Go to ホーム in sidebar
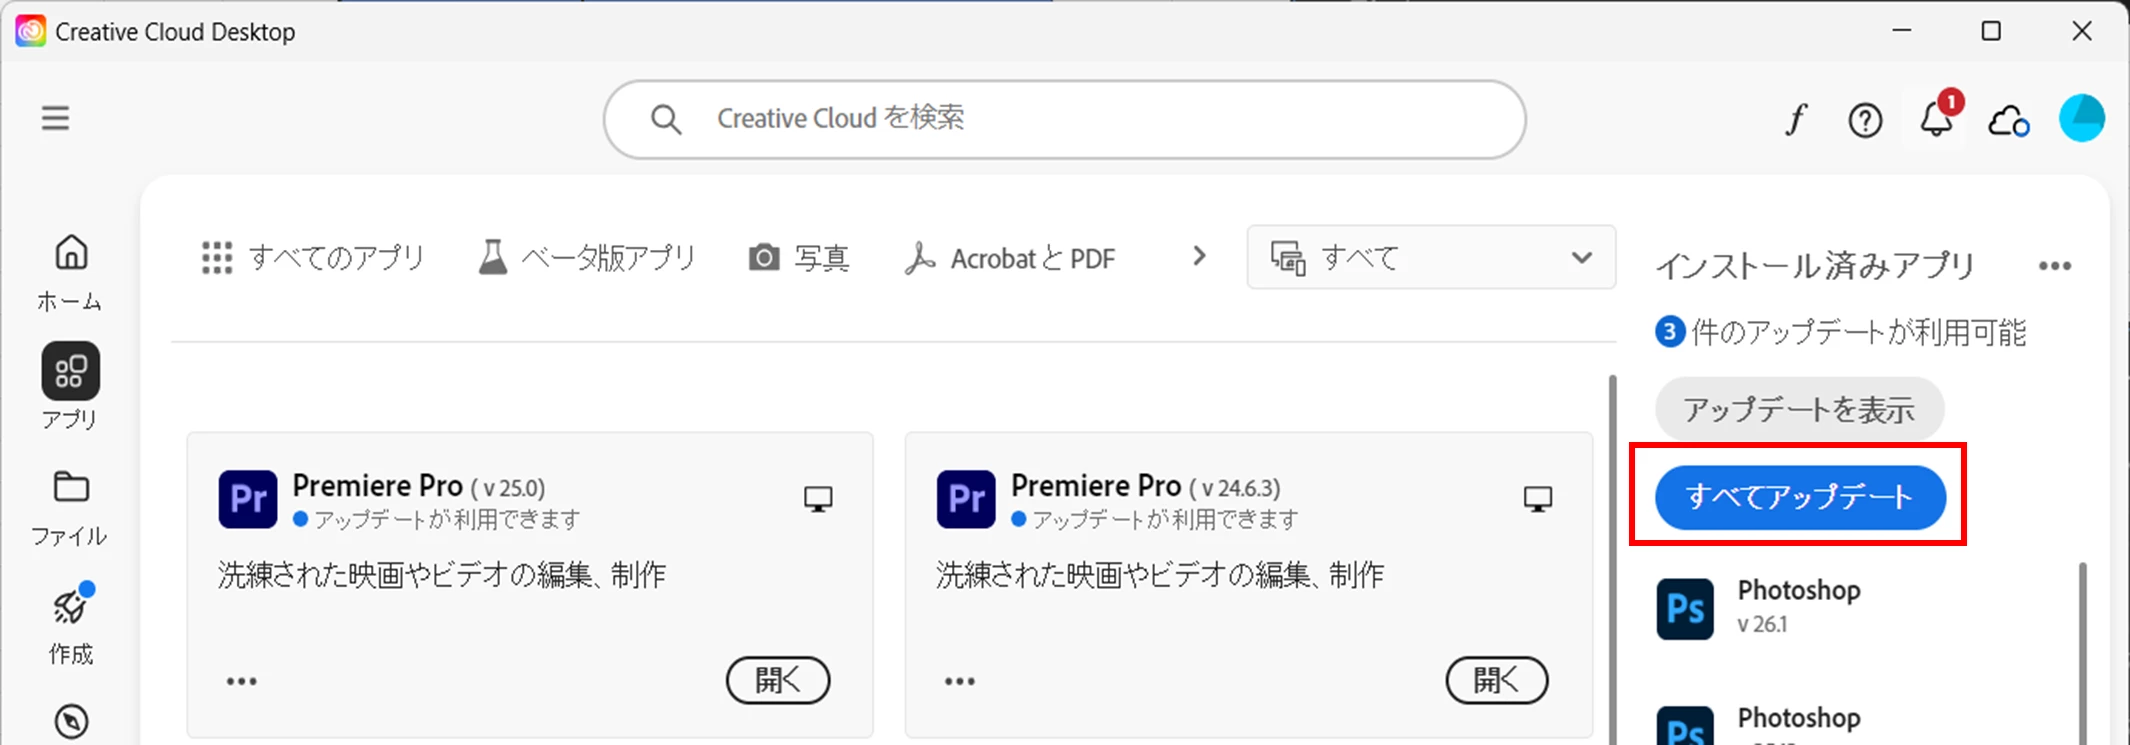Image resolution: width=2130 pixels, height=745 pixels. (70, 273)
